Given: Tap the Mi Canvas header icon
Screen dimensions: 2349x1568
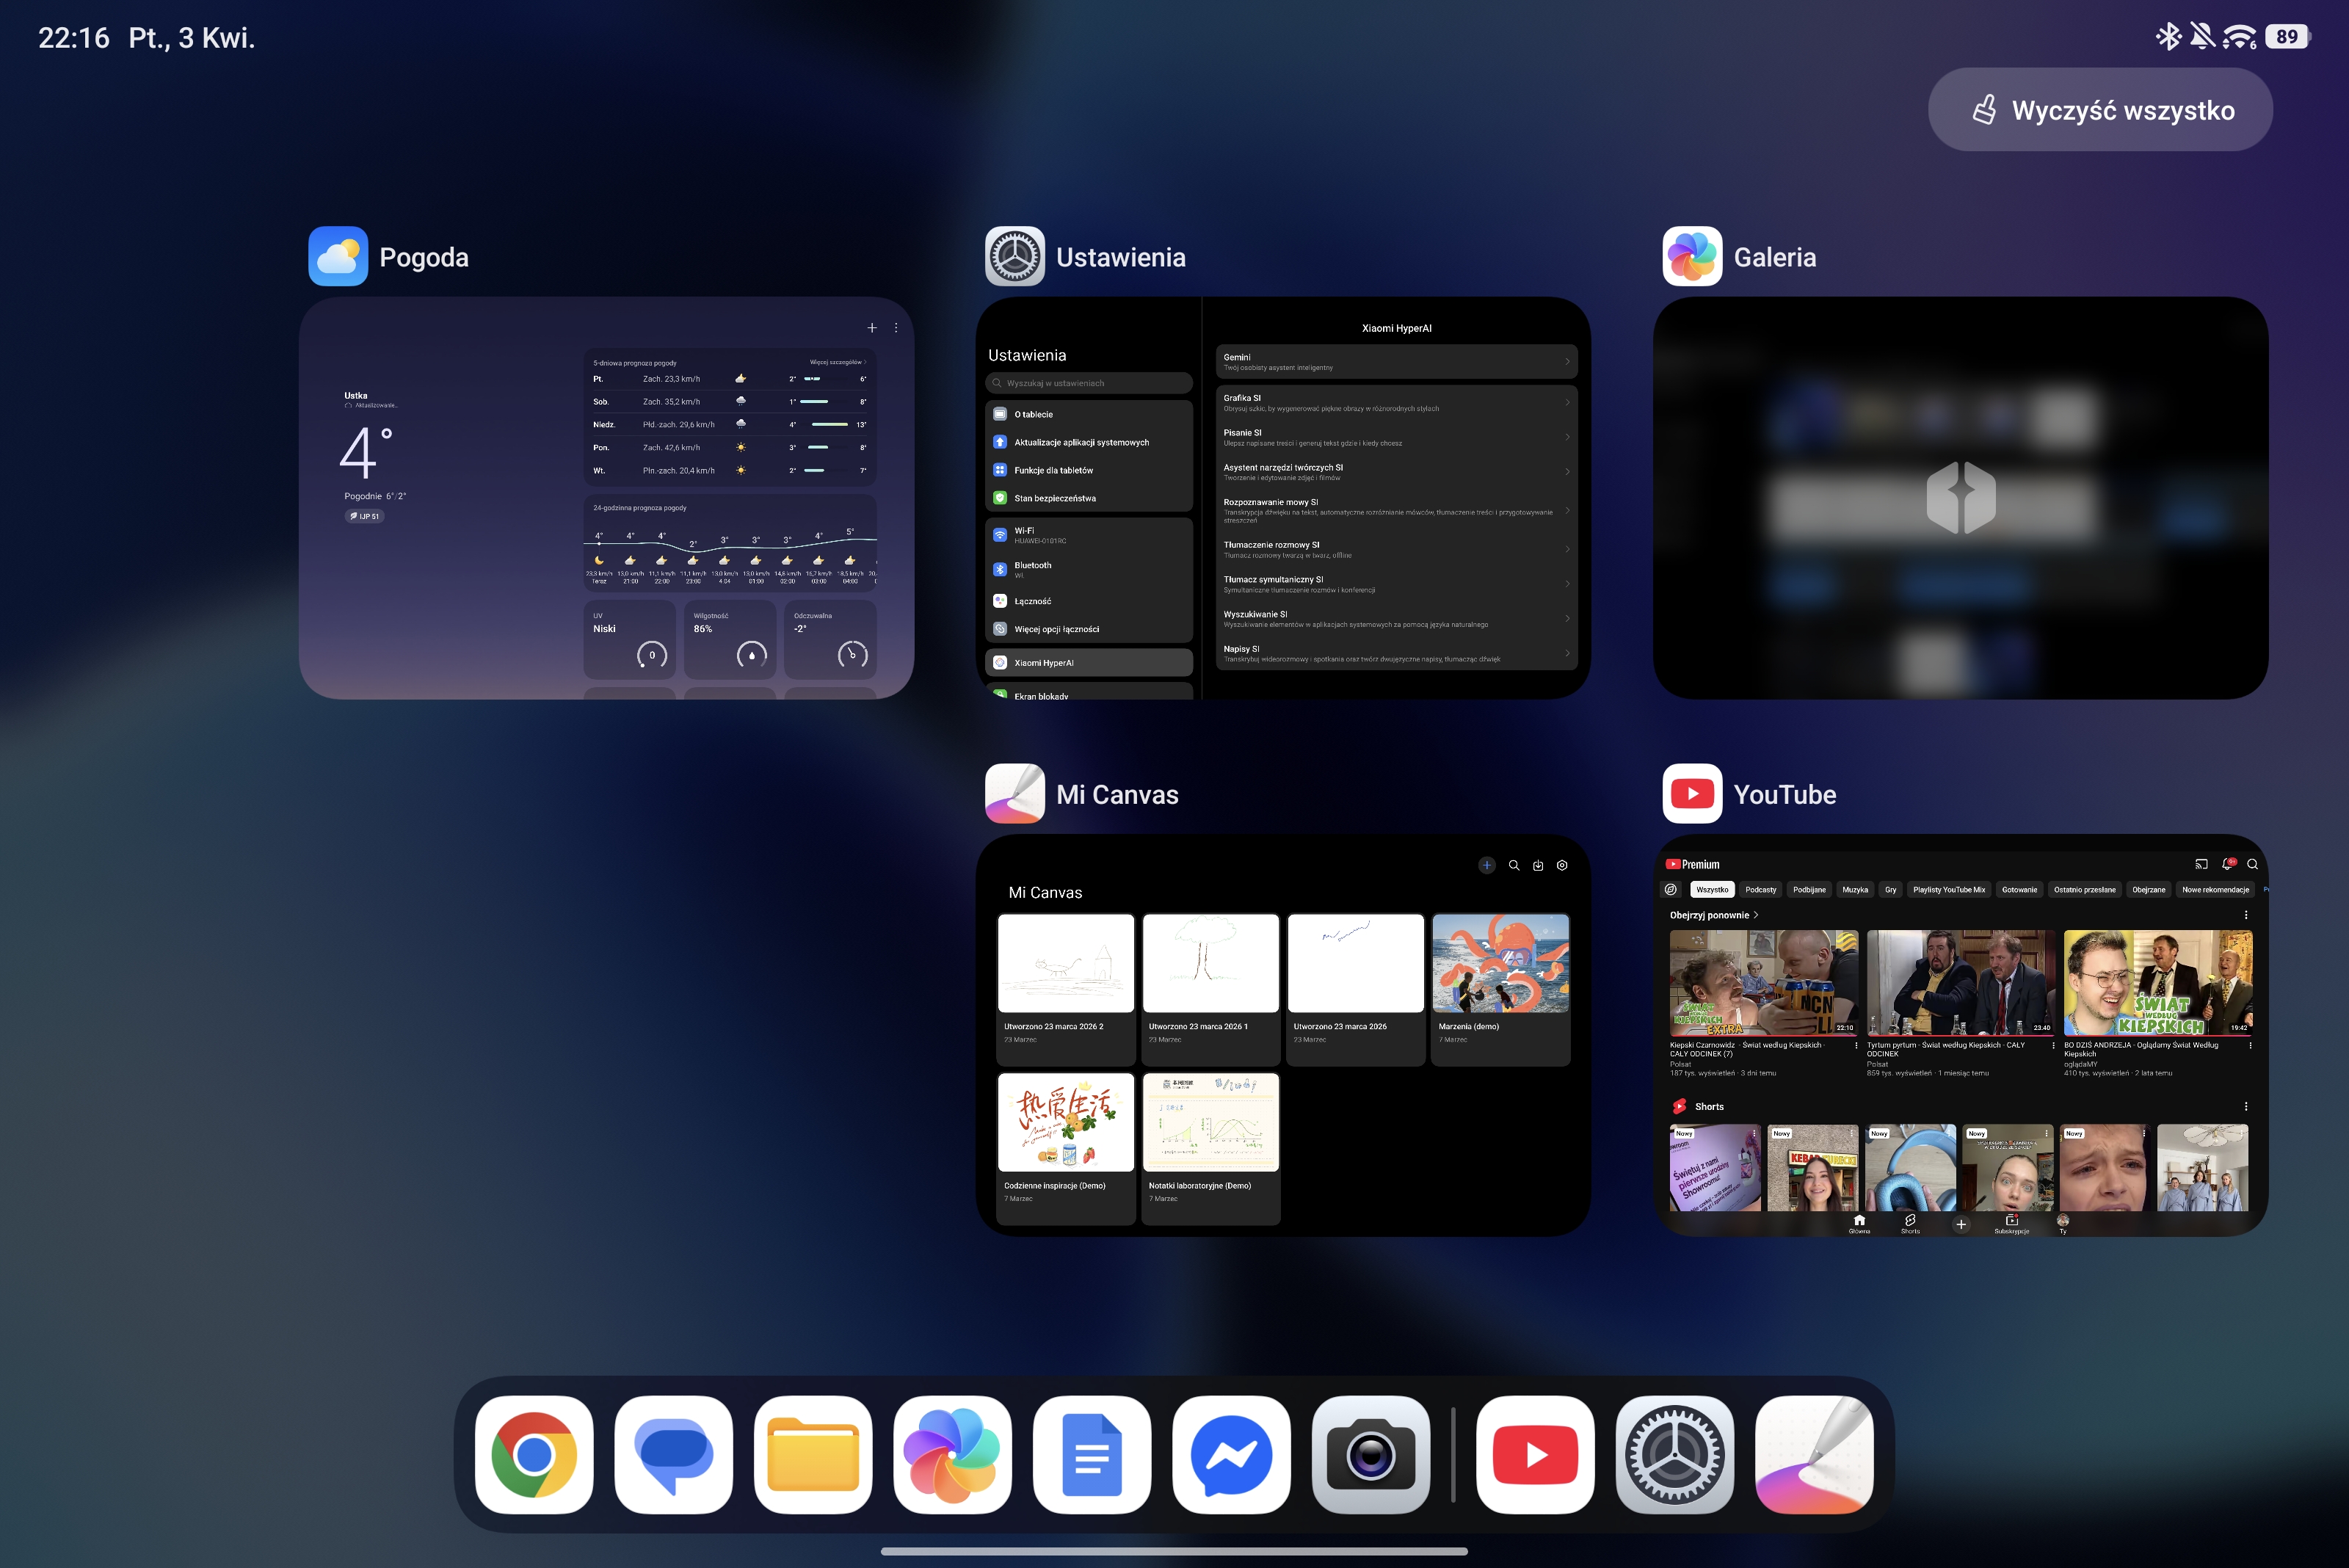Looking at the screenshot, I should tap(1014, 794).
